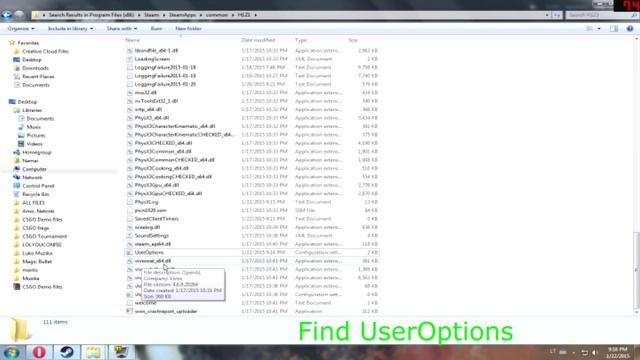Click the SoundSettings file icon
This screenshot has height=360, width=640.
129,236
